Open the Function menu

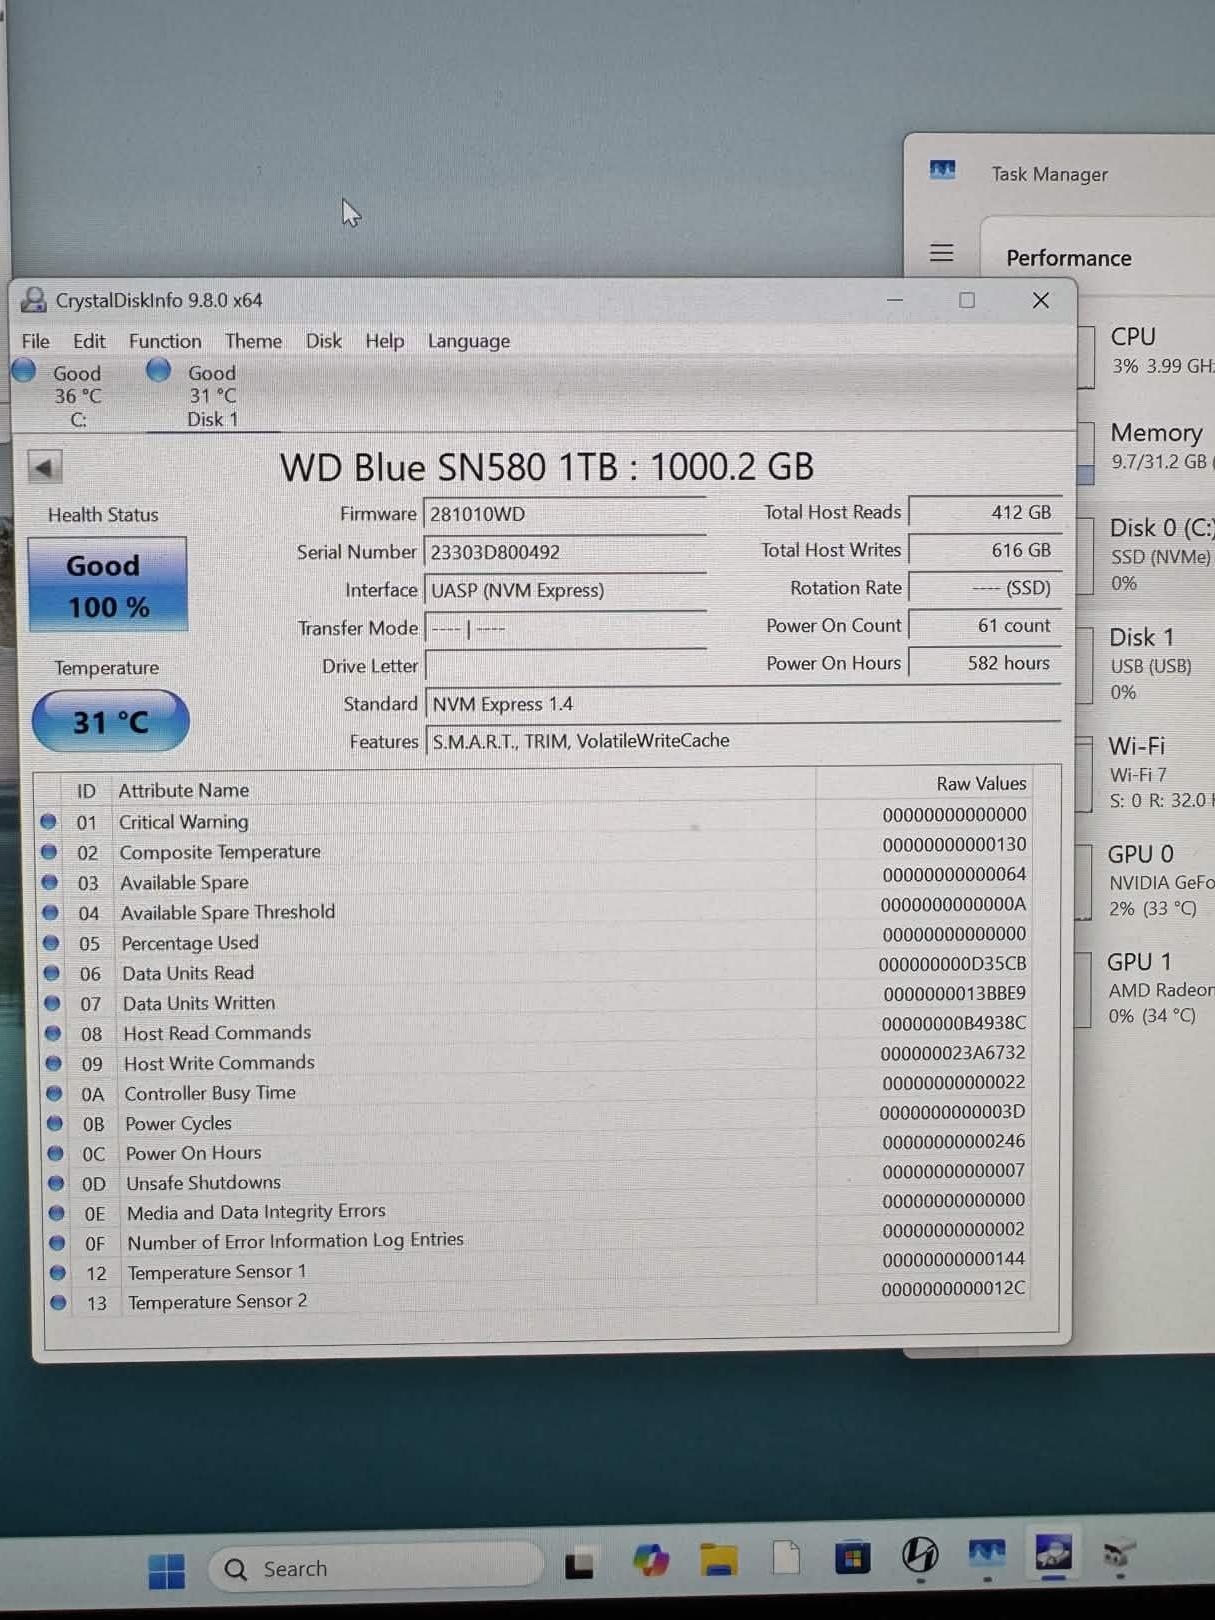pyautogui.click(x=165, y=341)
